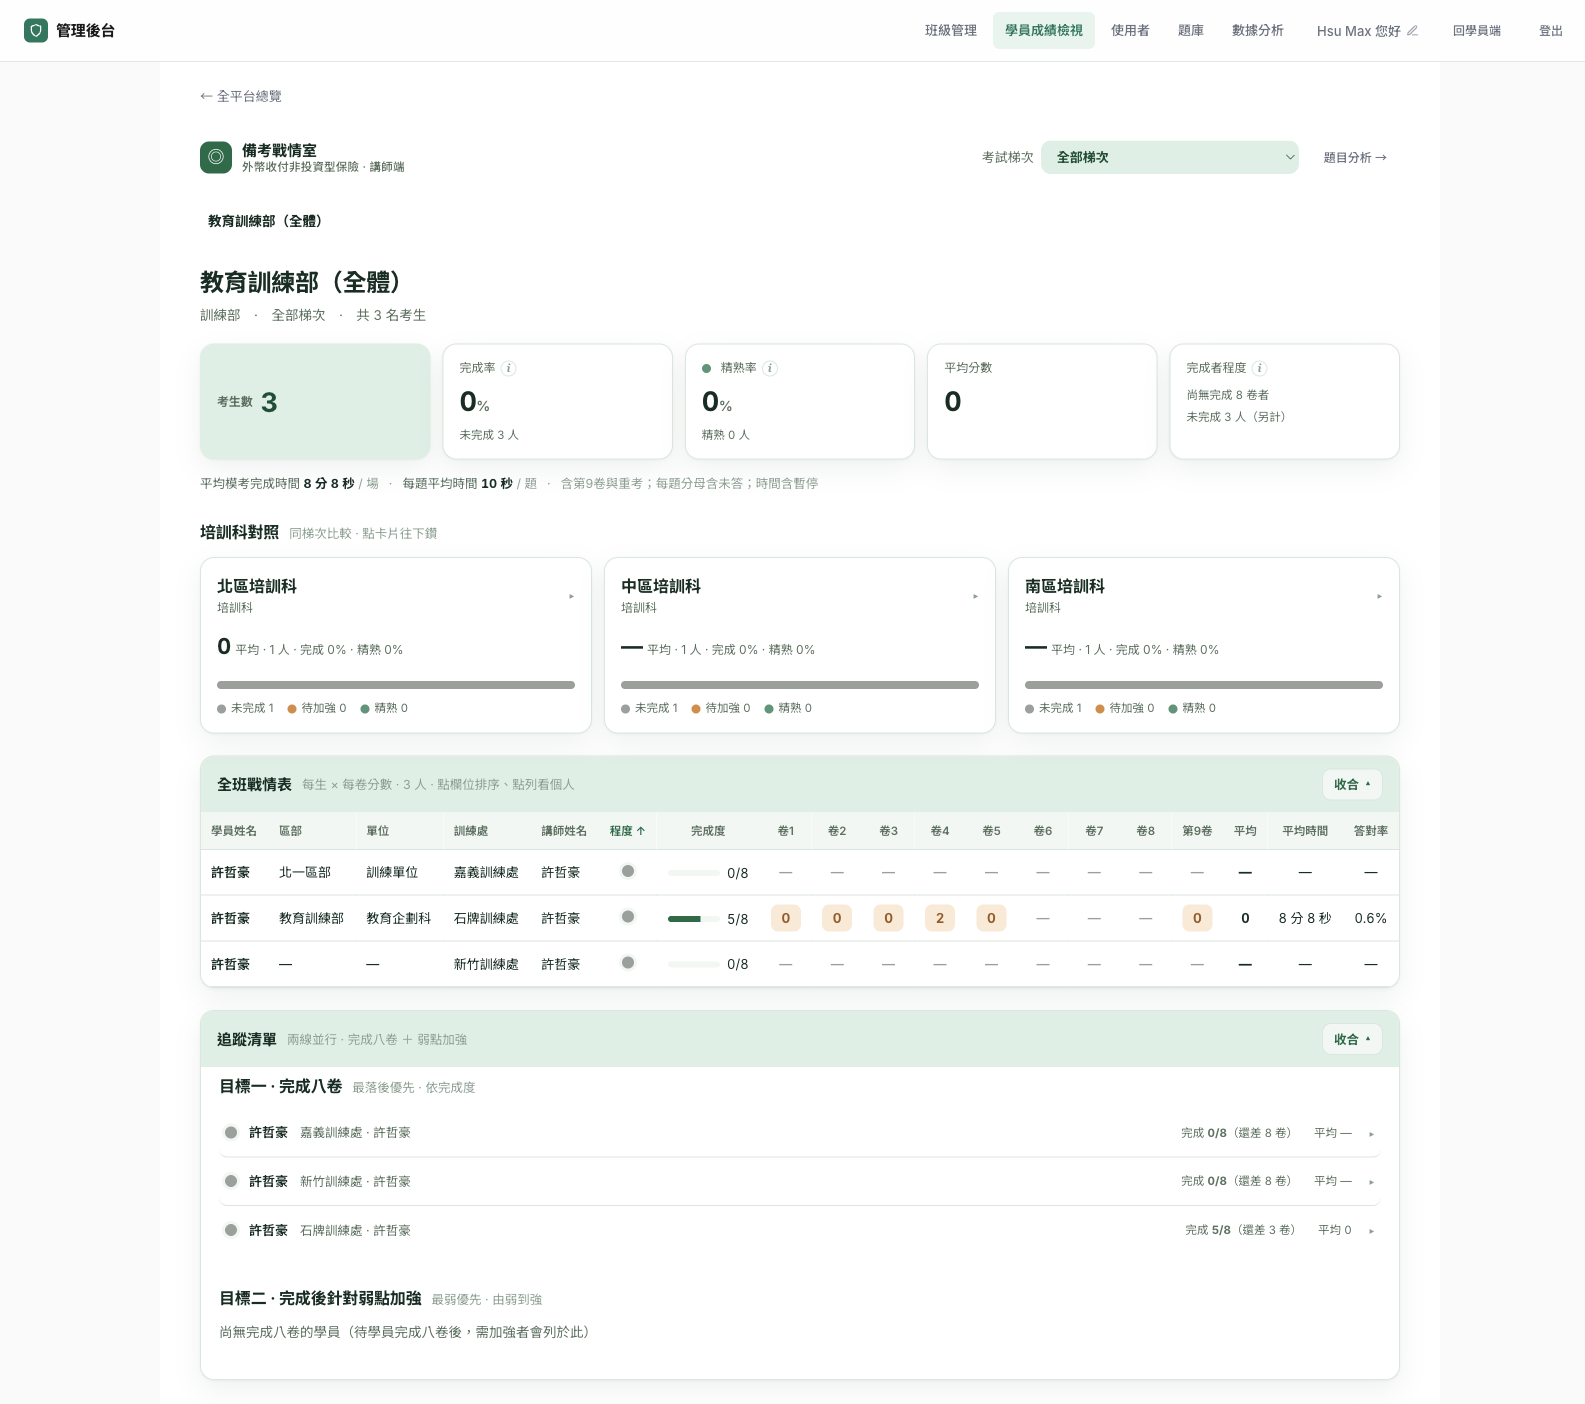This screenshot has height=1404, width=1585.
Task: Switch to 回學員端 view
Action: pos(1477,31)
